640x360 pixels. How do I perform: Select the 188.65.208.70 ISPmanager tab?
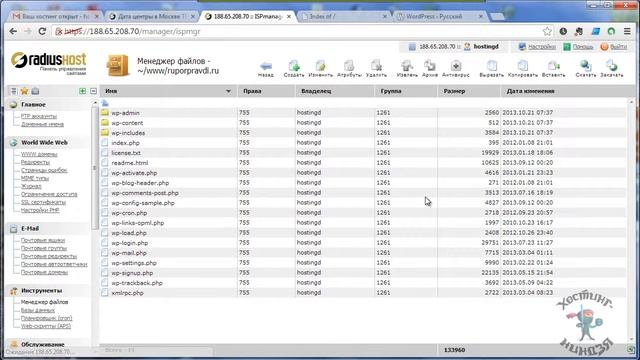pyautogui.click(x=247, y=16)
